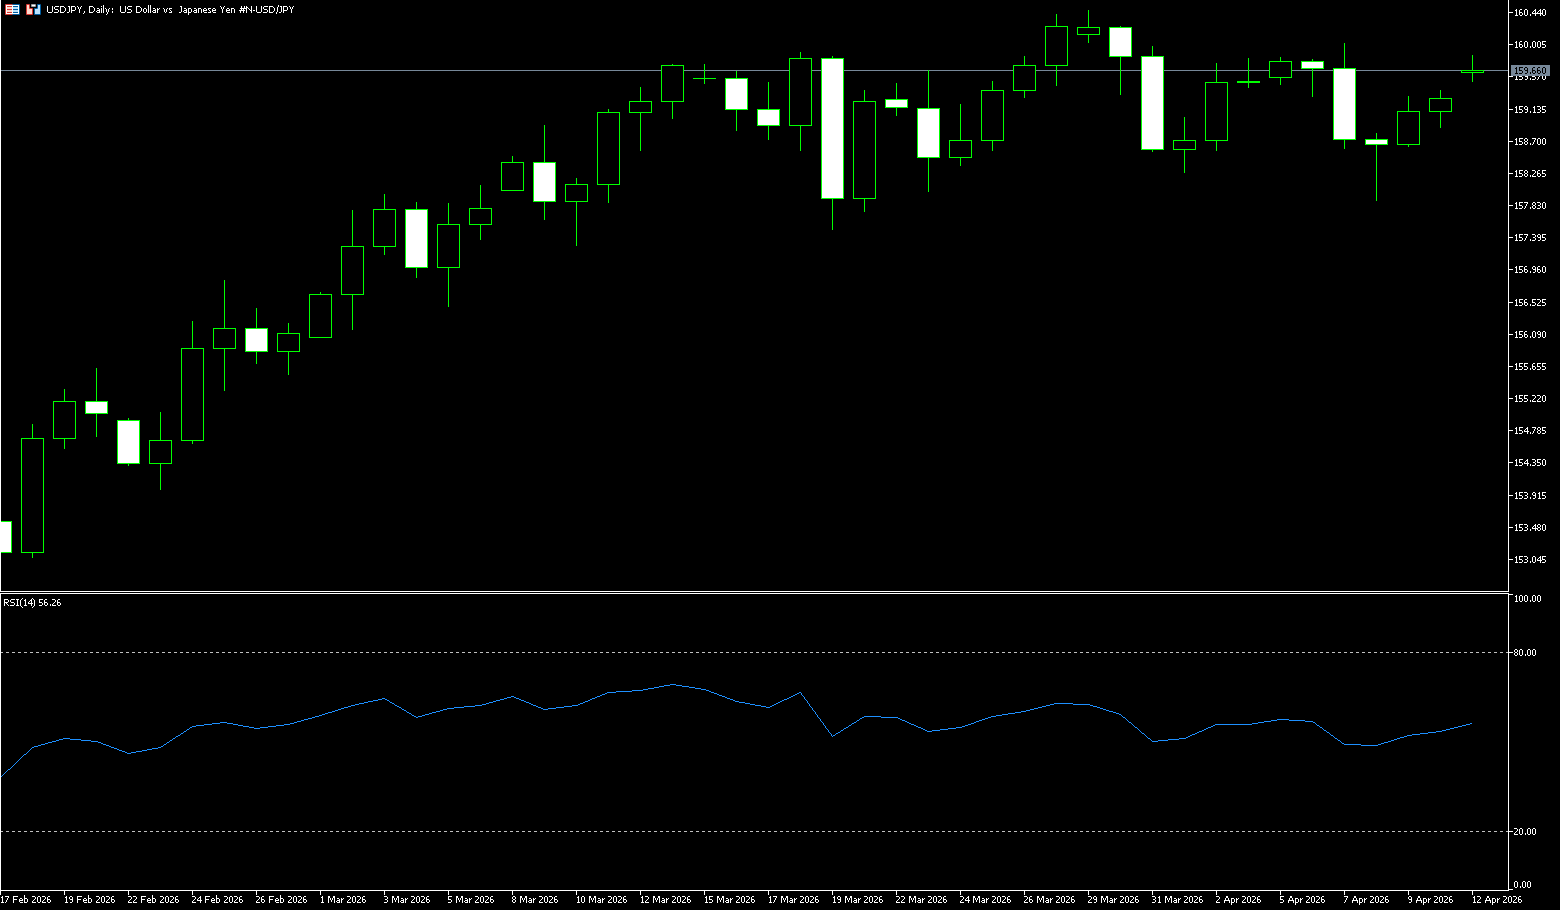The height and width of the screenshot is (910, 1560).
Task: Select the tall white candle above 19 Mar 2026
Action: 832,128
